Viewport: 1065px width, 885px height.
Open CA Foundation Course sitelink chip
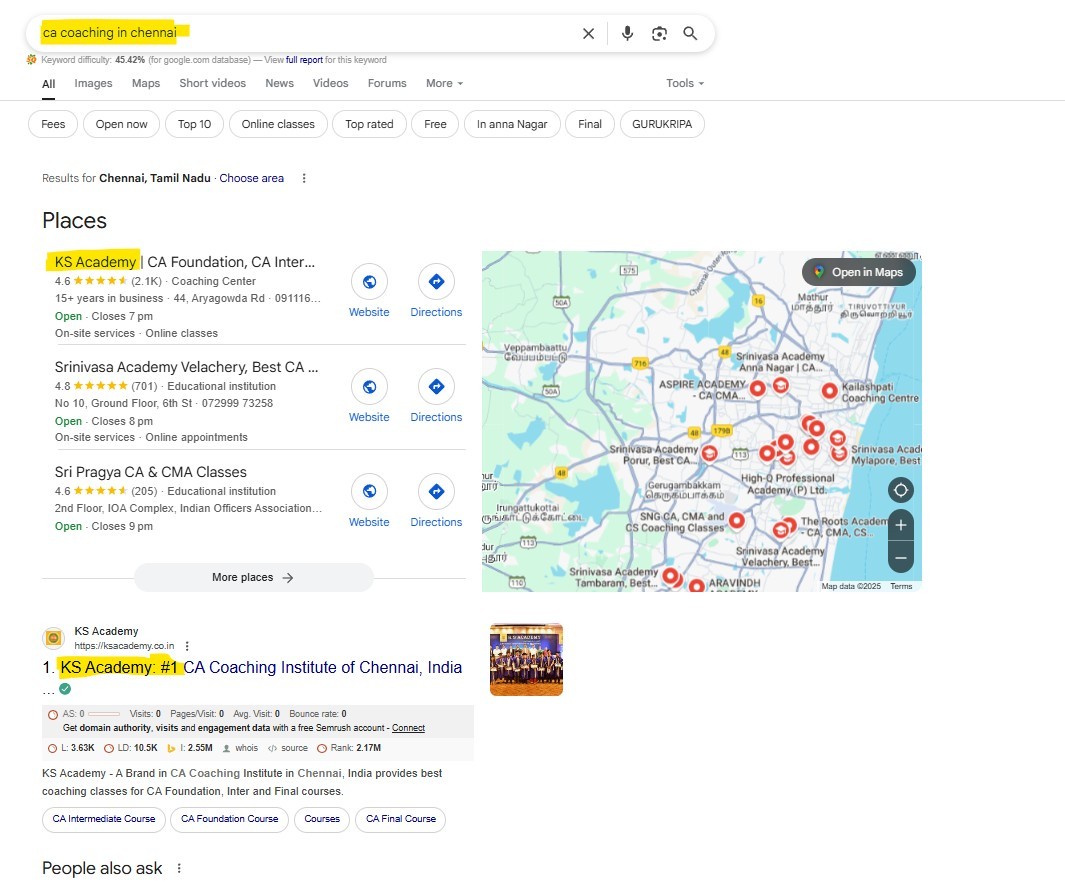pos(230,819)
